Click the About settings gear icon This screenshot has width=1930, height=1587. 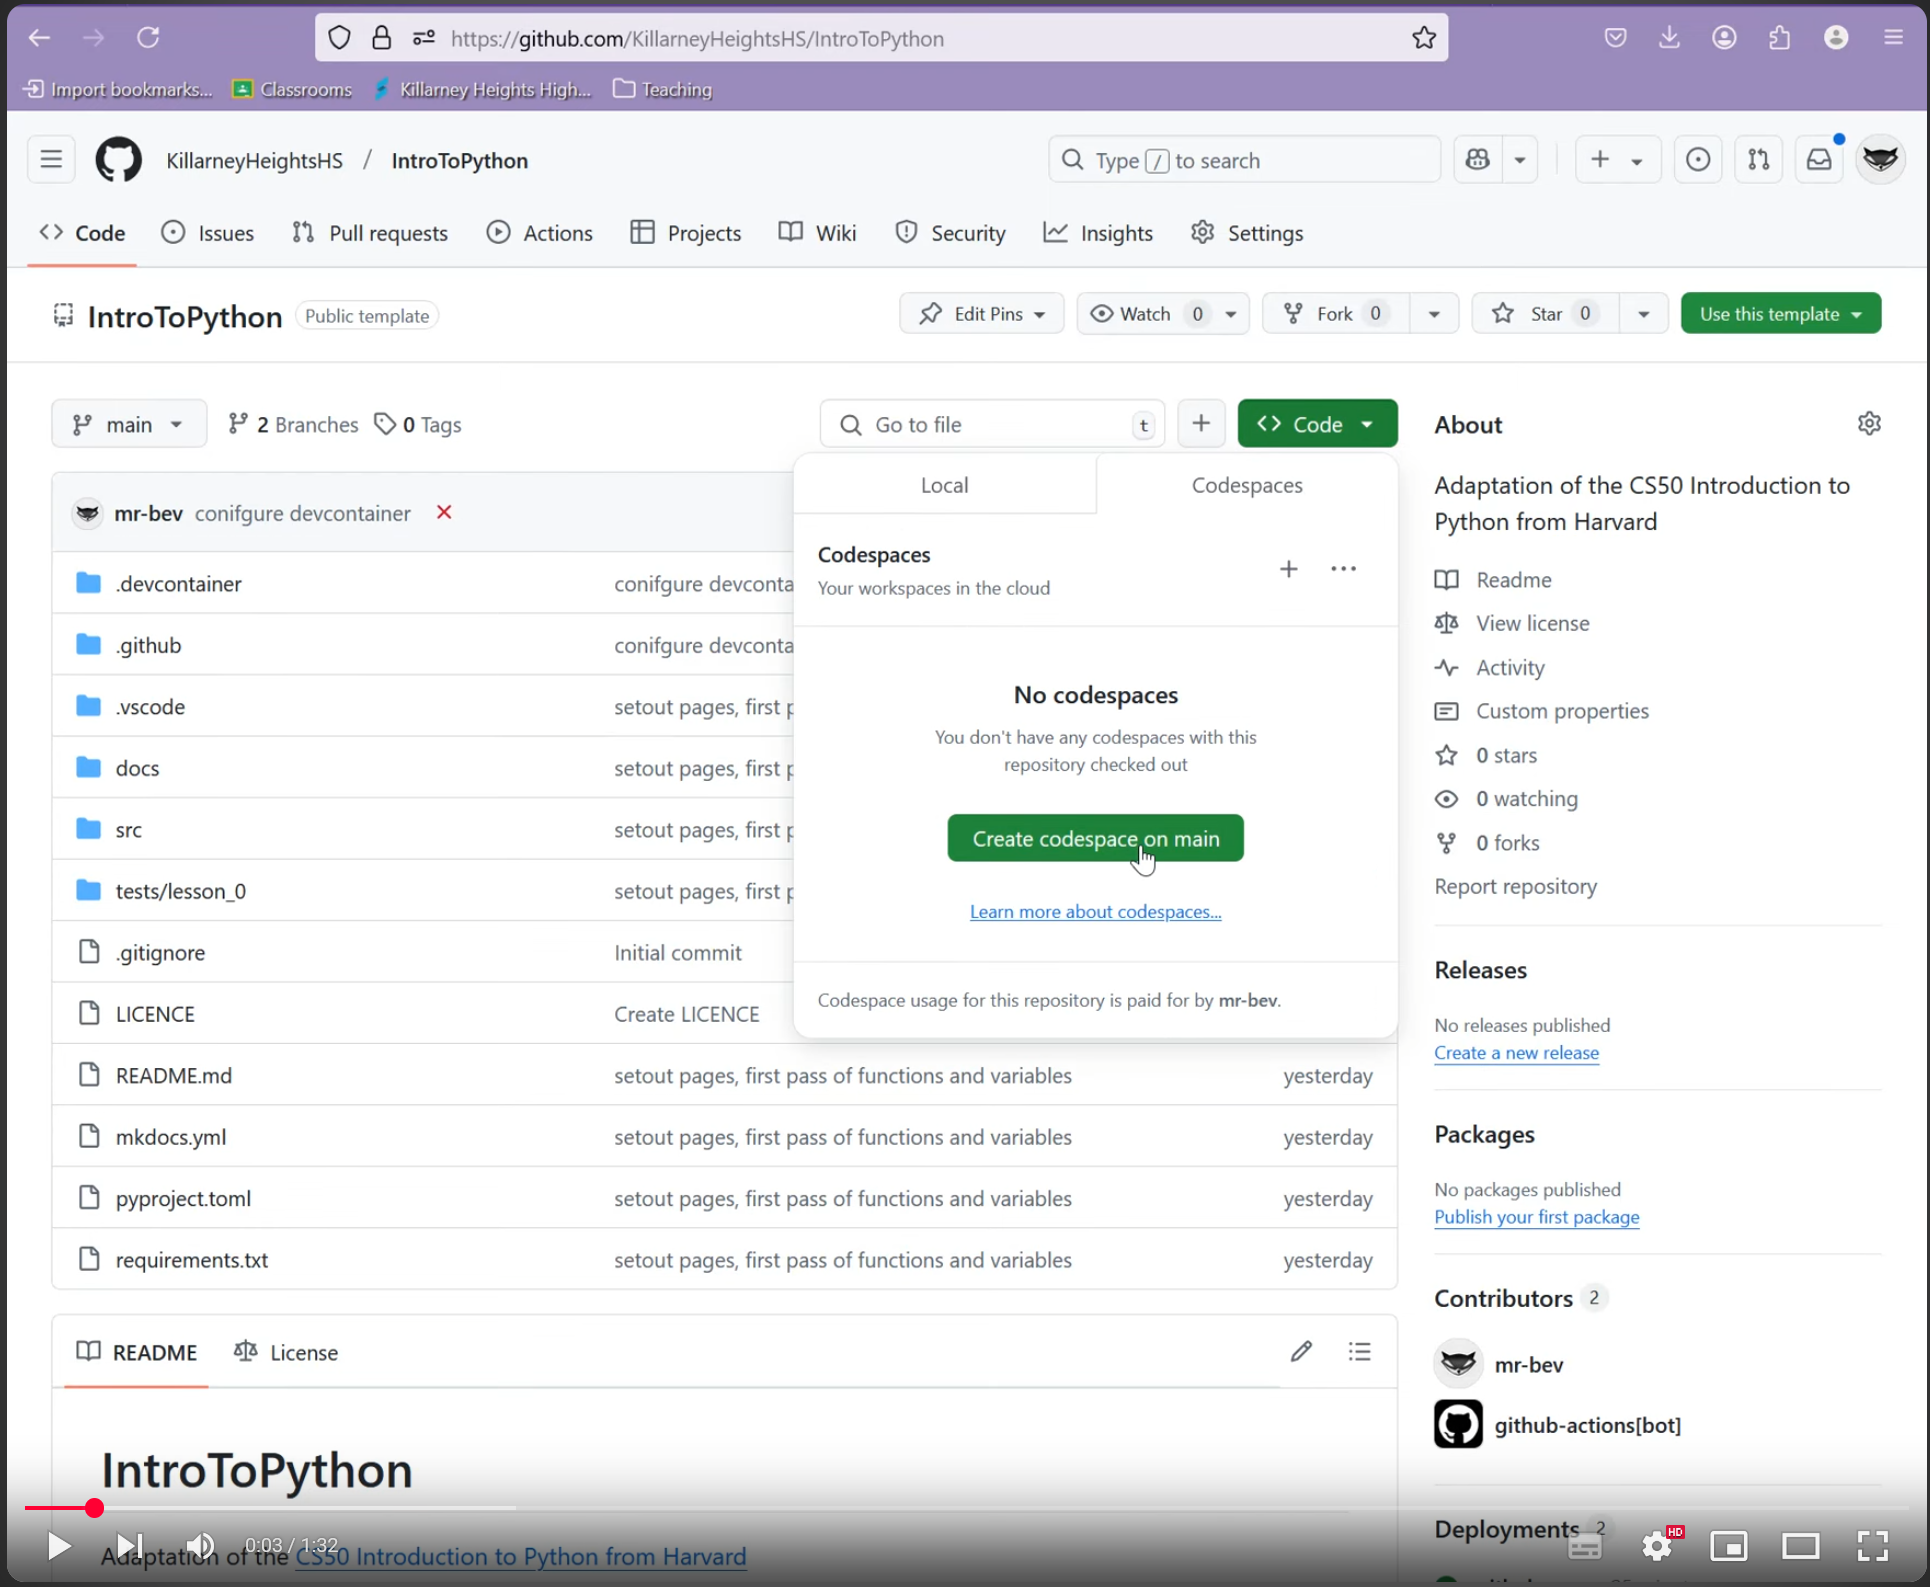[x=1869, y=424]
